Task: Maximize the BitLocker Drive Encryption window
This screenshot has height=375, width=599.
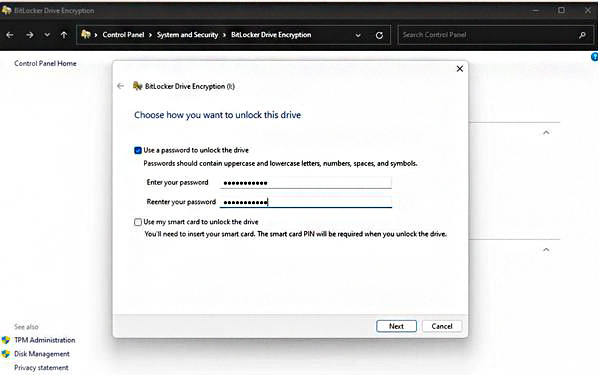Action: [x=561, y=10]
